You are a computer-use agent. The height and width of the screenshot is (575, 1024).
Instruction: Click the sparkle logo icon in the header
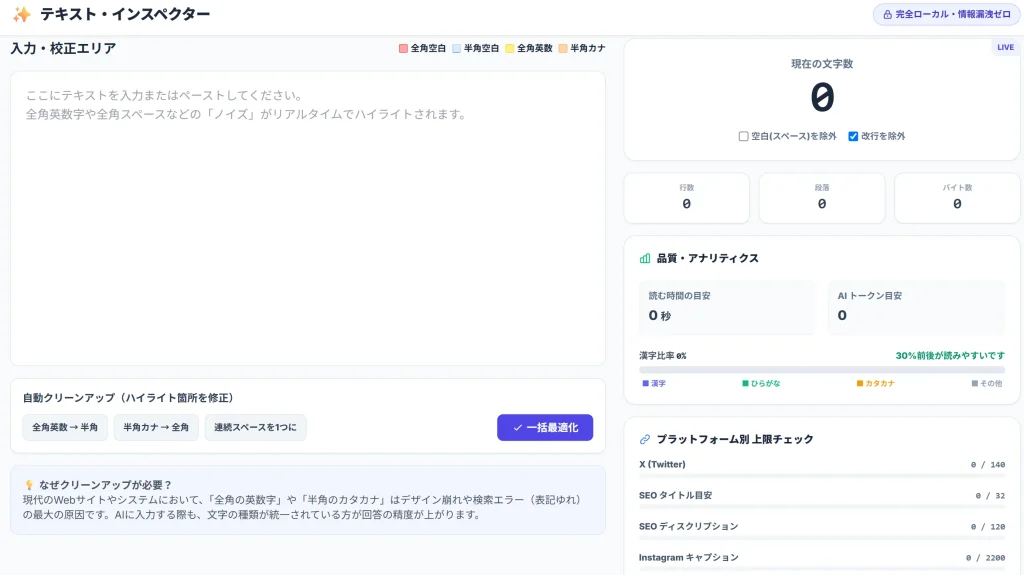(x=22, y=14)
